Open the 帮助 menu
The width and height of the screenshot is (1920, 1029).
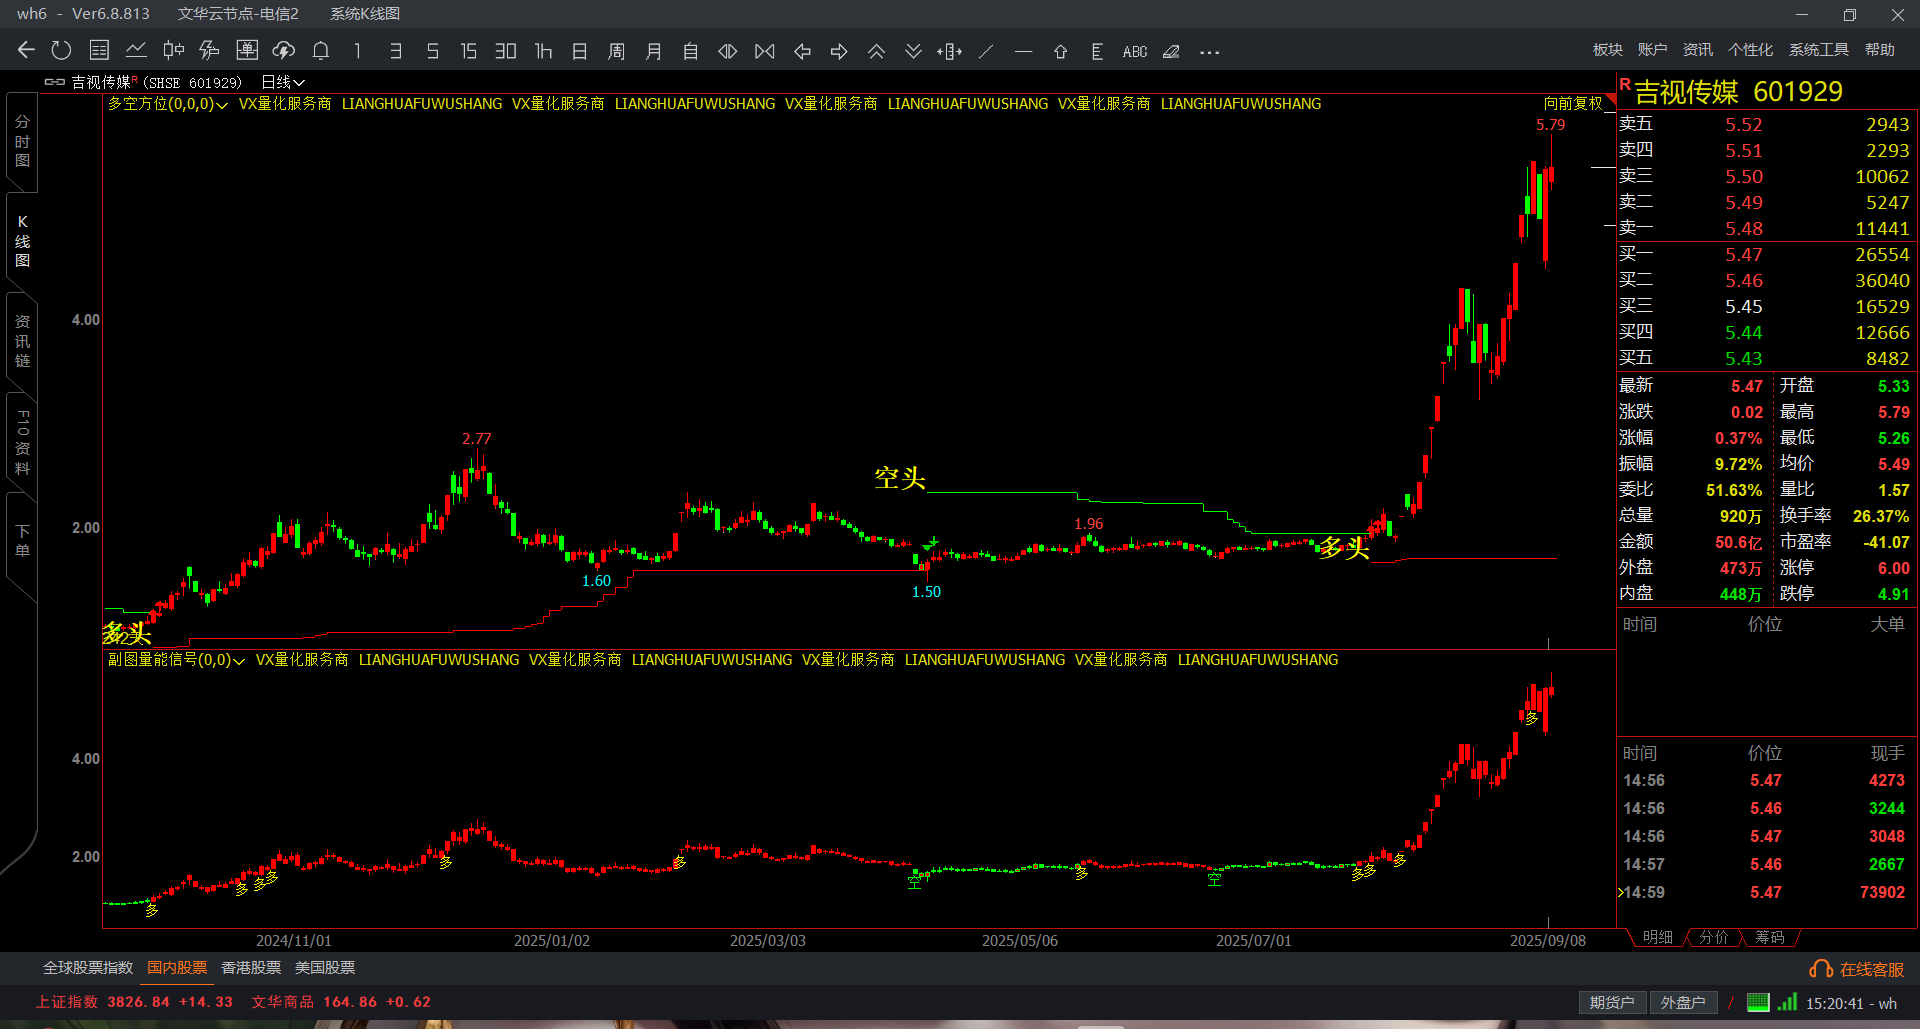(1880, 50)
